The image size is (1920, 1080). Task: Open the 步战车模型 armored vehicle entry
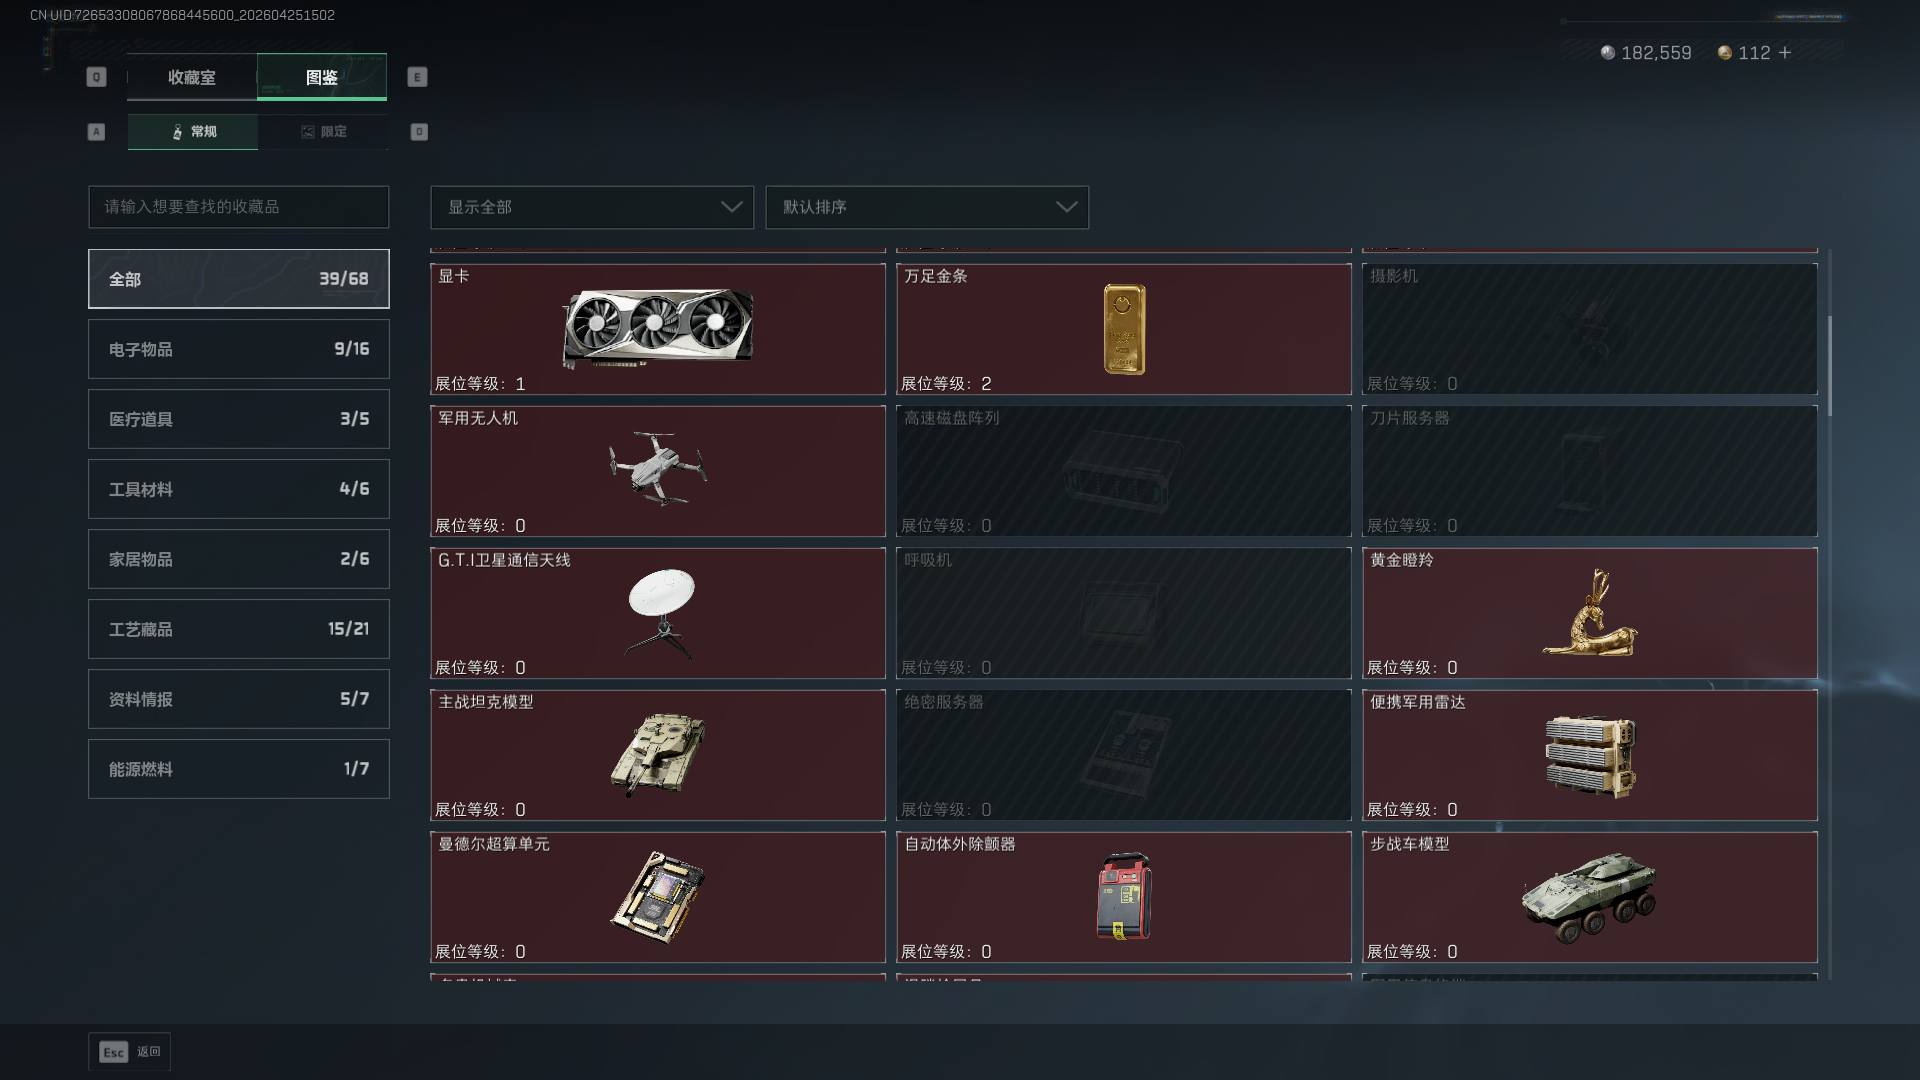click(1590, 897)
